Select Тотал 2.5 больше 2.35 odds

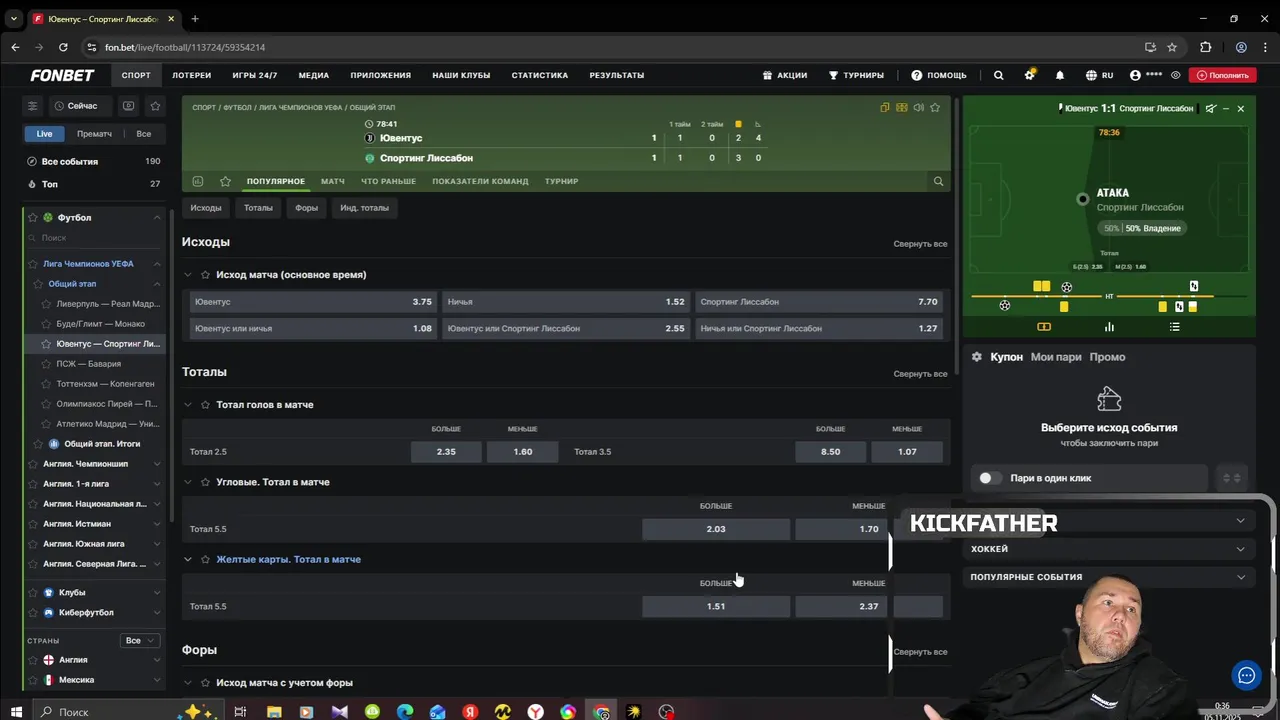tap(446, 452)
